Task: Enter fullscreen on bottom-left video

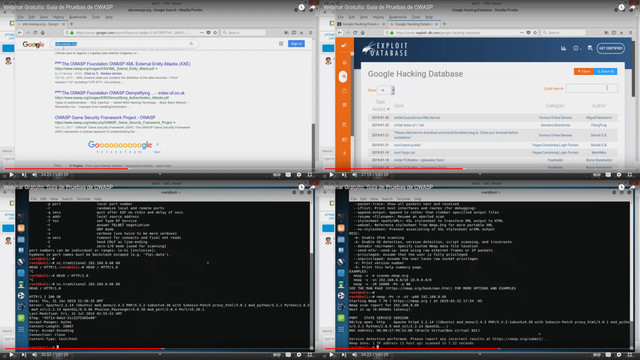Action: [310, 355]
